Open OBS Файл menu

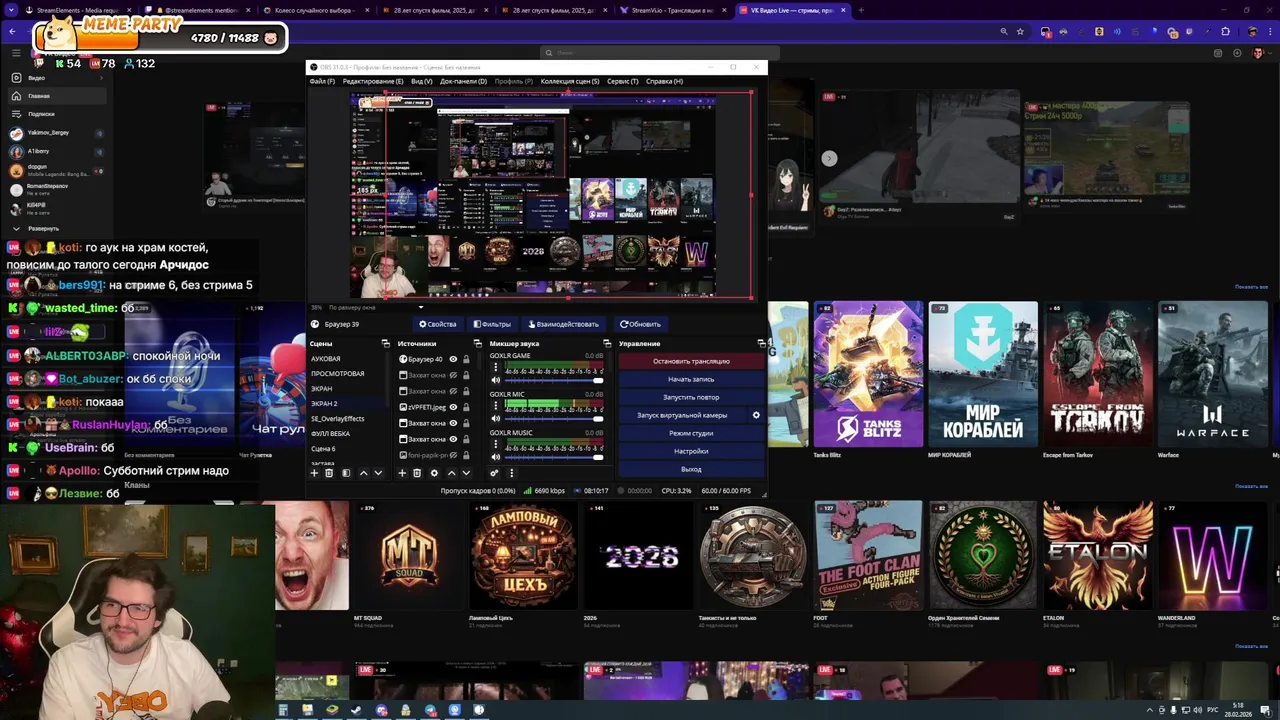pos(322,81)
